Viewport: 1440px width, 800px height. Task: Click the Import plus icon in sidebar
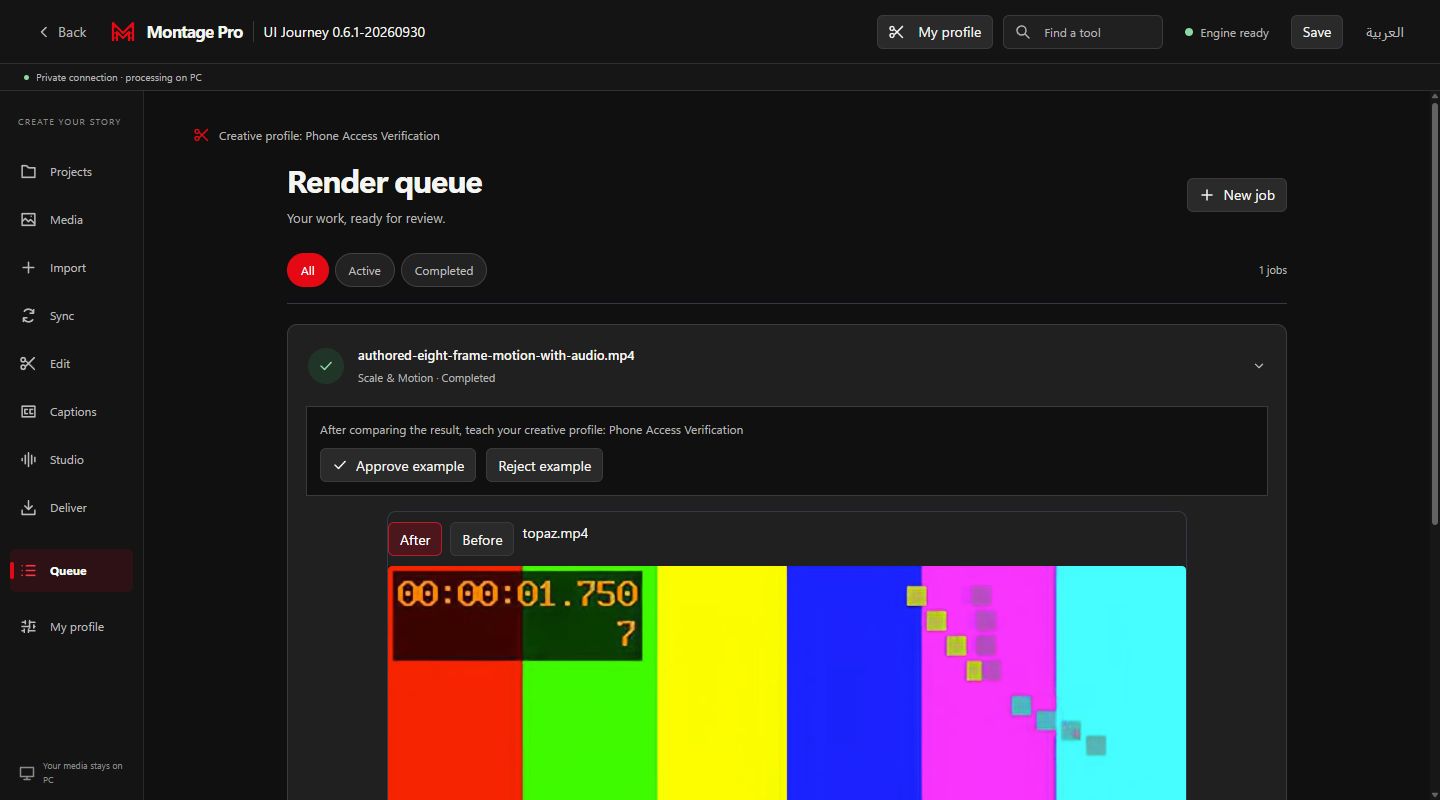[x=28, y=268]
